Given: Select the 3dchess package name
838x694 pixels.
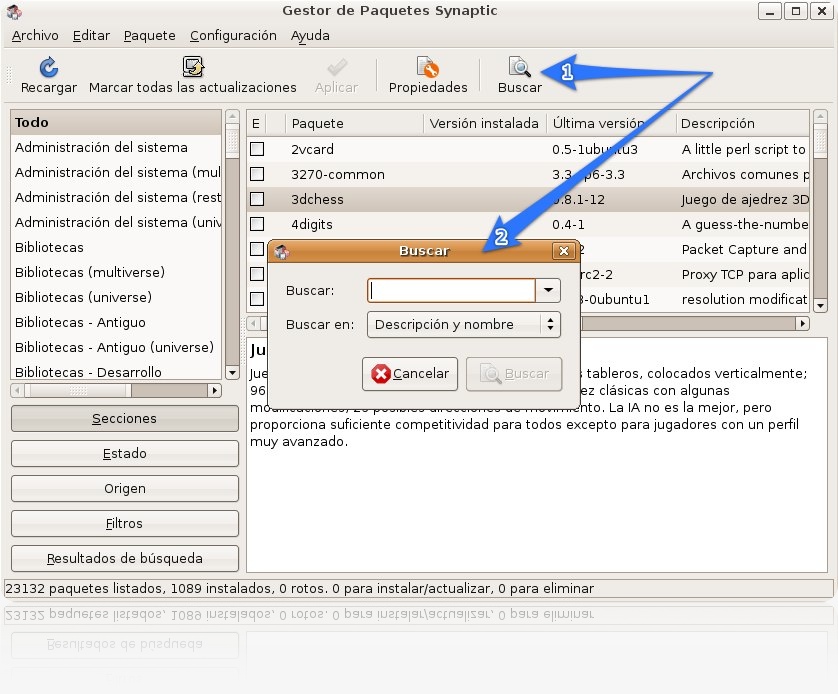Looking at the screenshot, I should 317,199.
